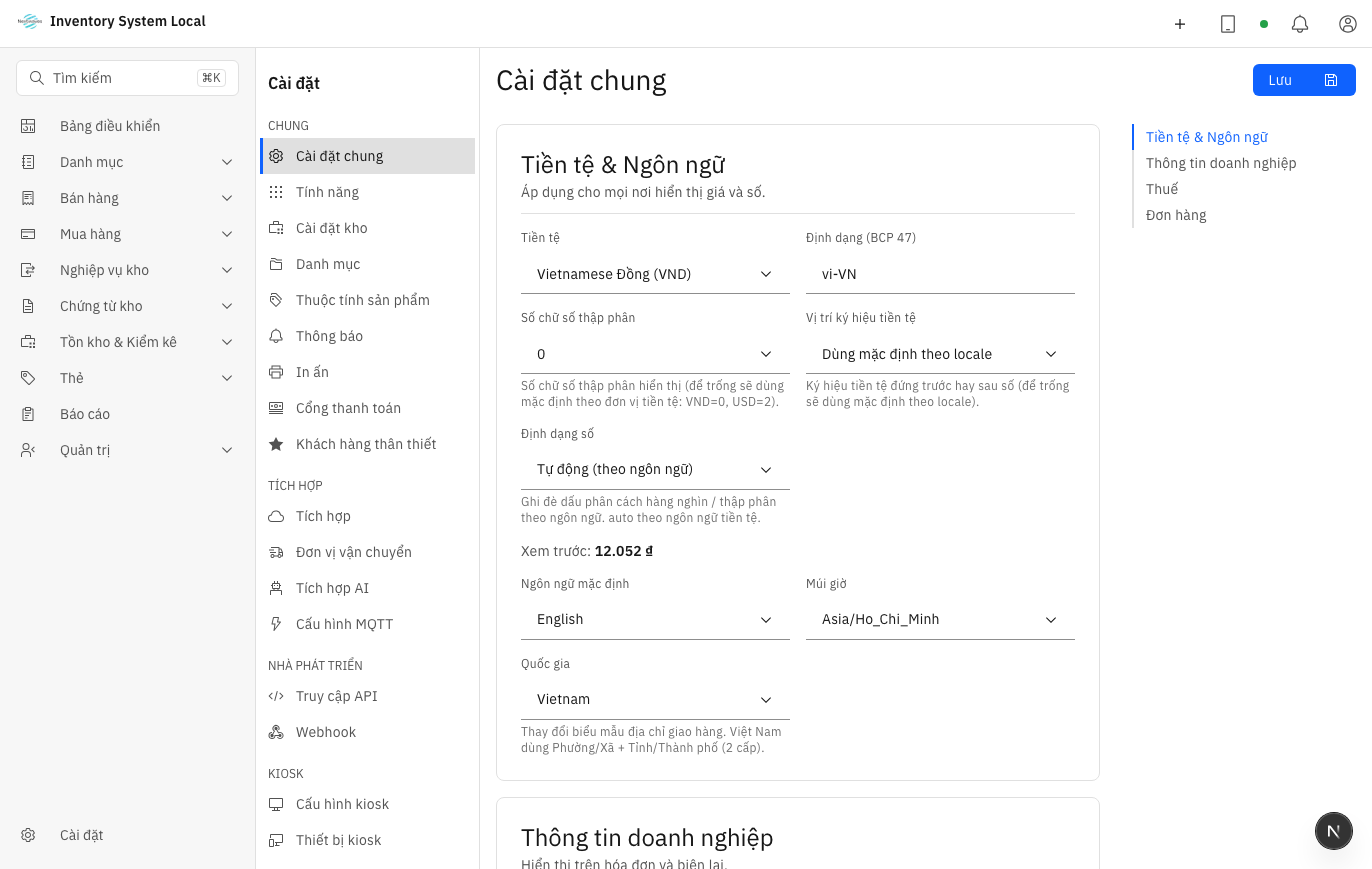Image resolution: width=1372 pixels, height=869 pixels.
Task: Click the green online status dot
Action: 1264,24
